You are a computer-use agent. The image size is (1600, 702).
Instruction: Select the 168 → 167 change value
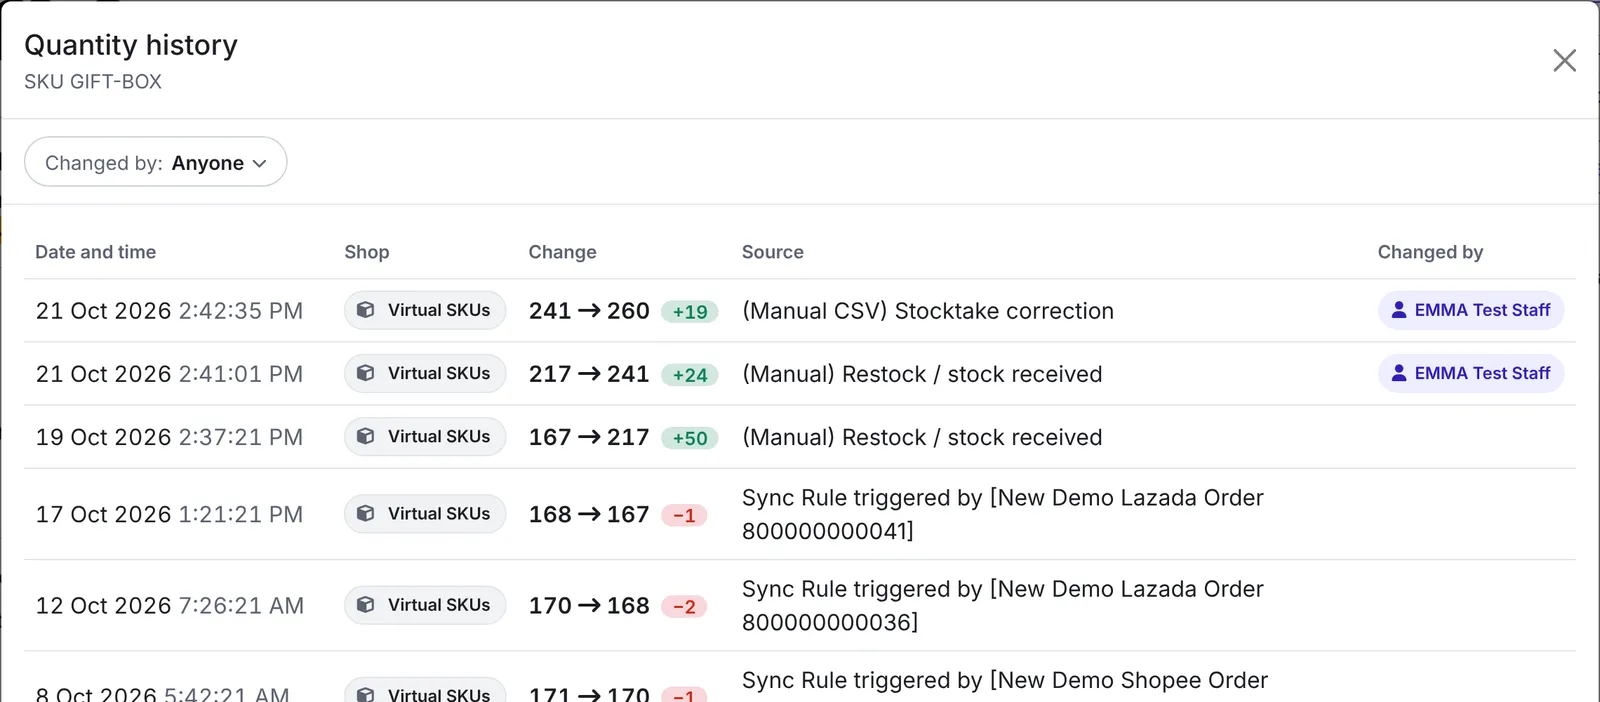pos(589,514)
